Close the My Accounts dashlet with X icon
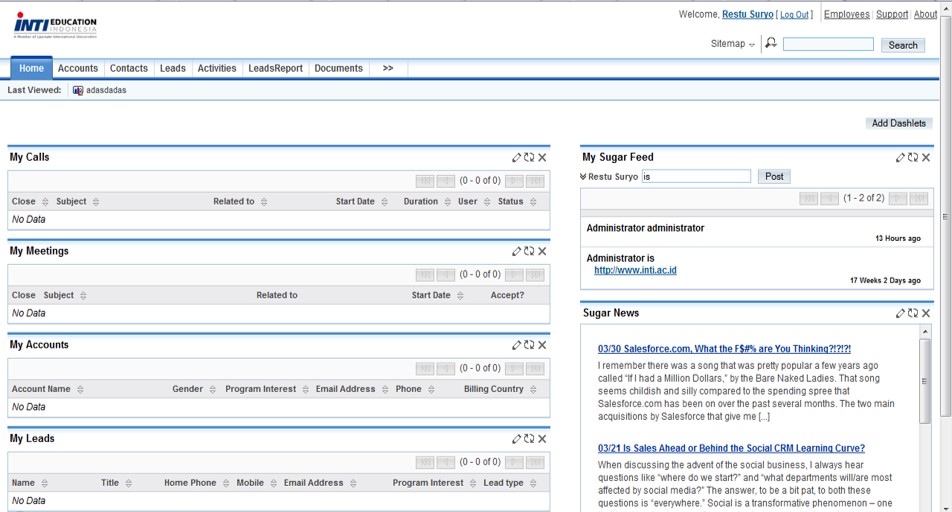The width and height of the screenshot is (952, 512). coord(542,345)
